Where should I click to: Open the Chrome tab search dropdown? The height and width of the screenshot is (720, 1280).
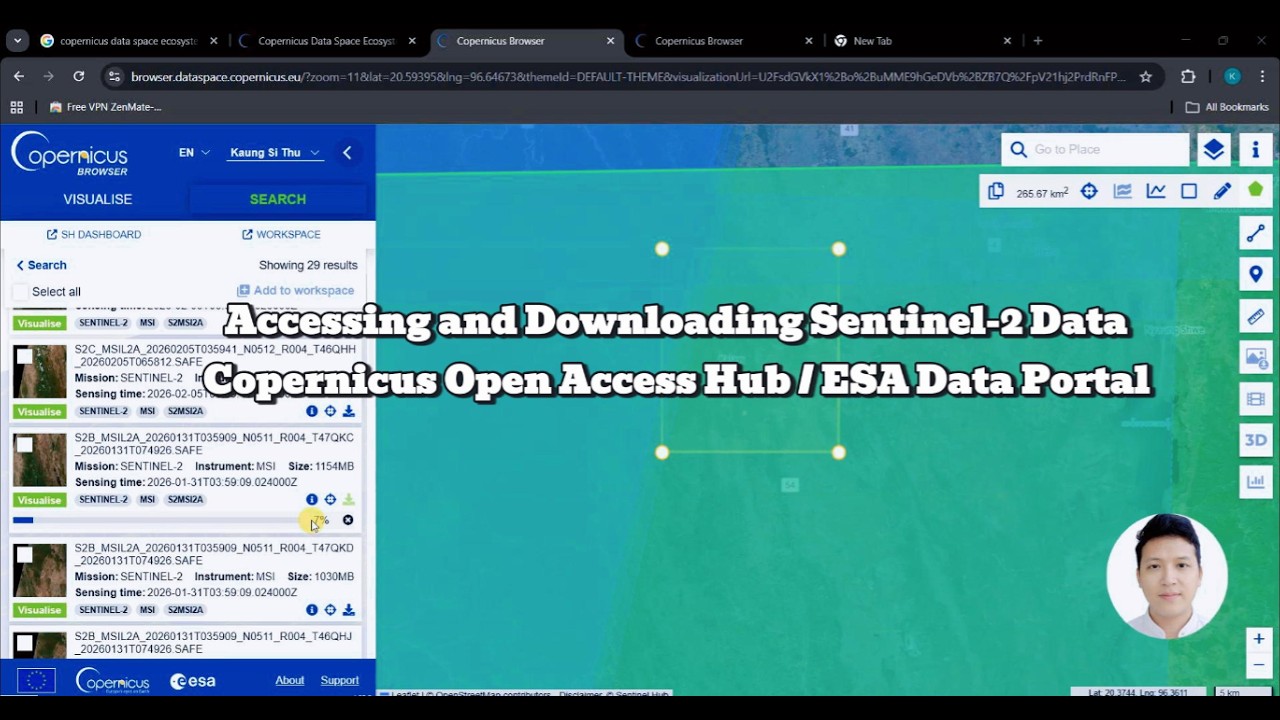pos(17,41)
